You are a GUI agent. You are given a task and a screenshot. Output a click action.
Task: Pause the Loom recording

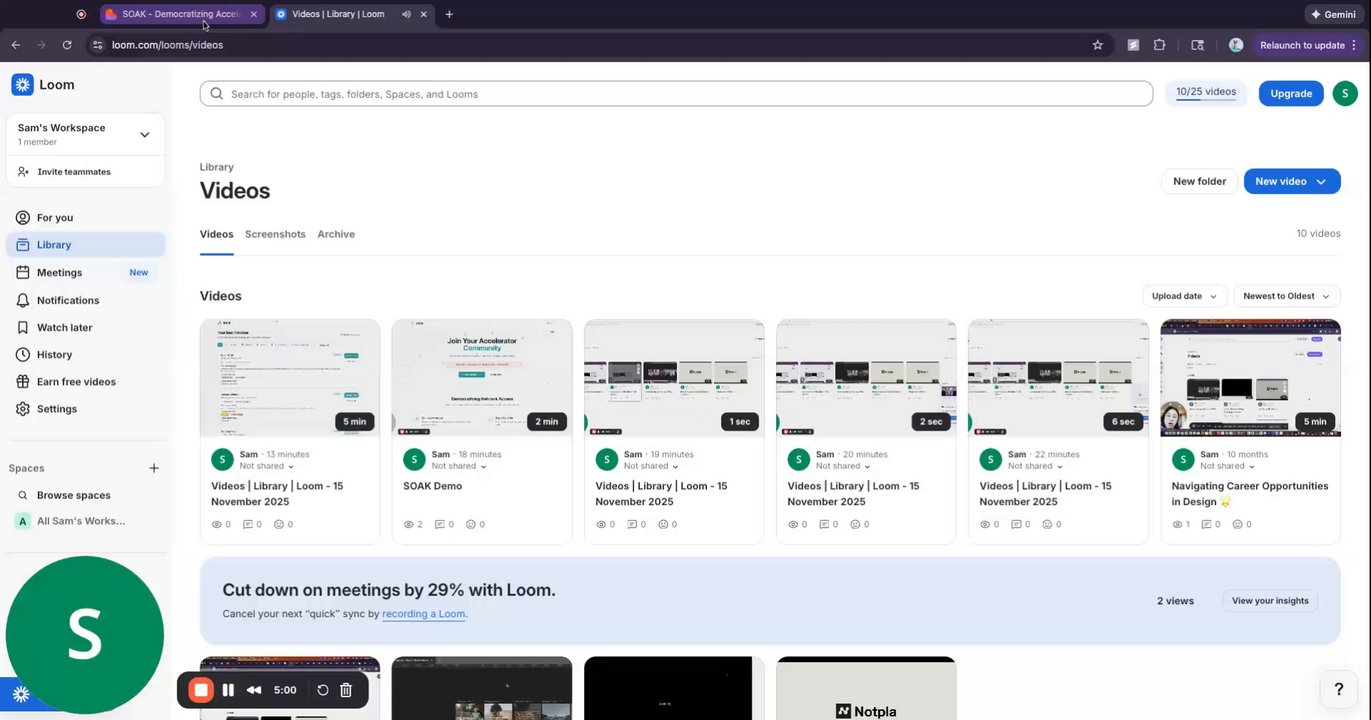pos(228,690)
